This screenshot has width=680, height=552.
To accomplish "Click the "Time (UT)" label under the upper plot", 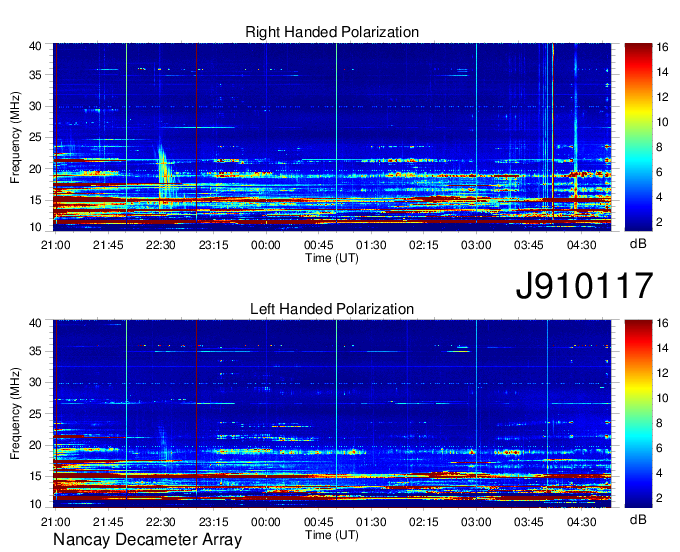I will (x=332, y=258).
